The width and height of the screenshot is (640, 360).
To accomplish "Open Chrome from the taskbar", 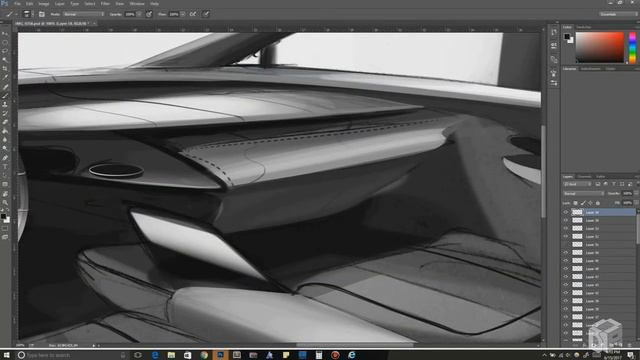I will (x=204, y=355).
